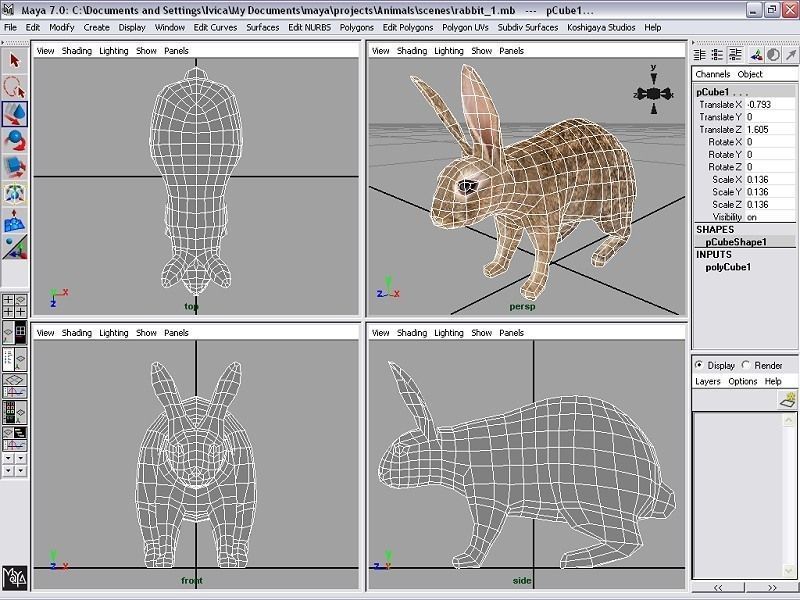Select the Display radio button
The image size is (800, 600).
pyautogui.click(x=698, y=365)
